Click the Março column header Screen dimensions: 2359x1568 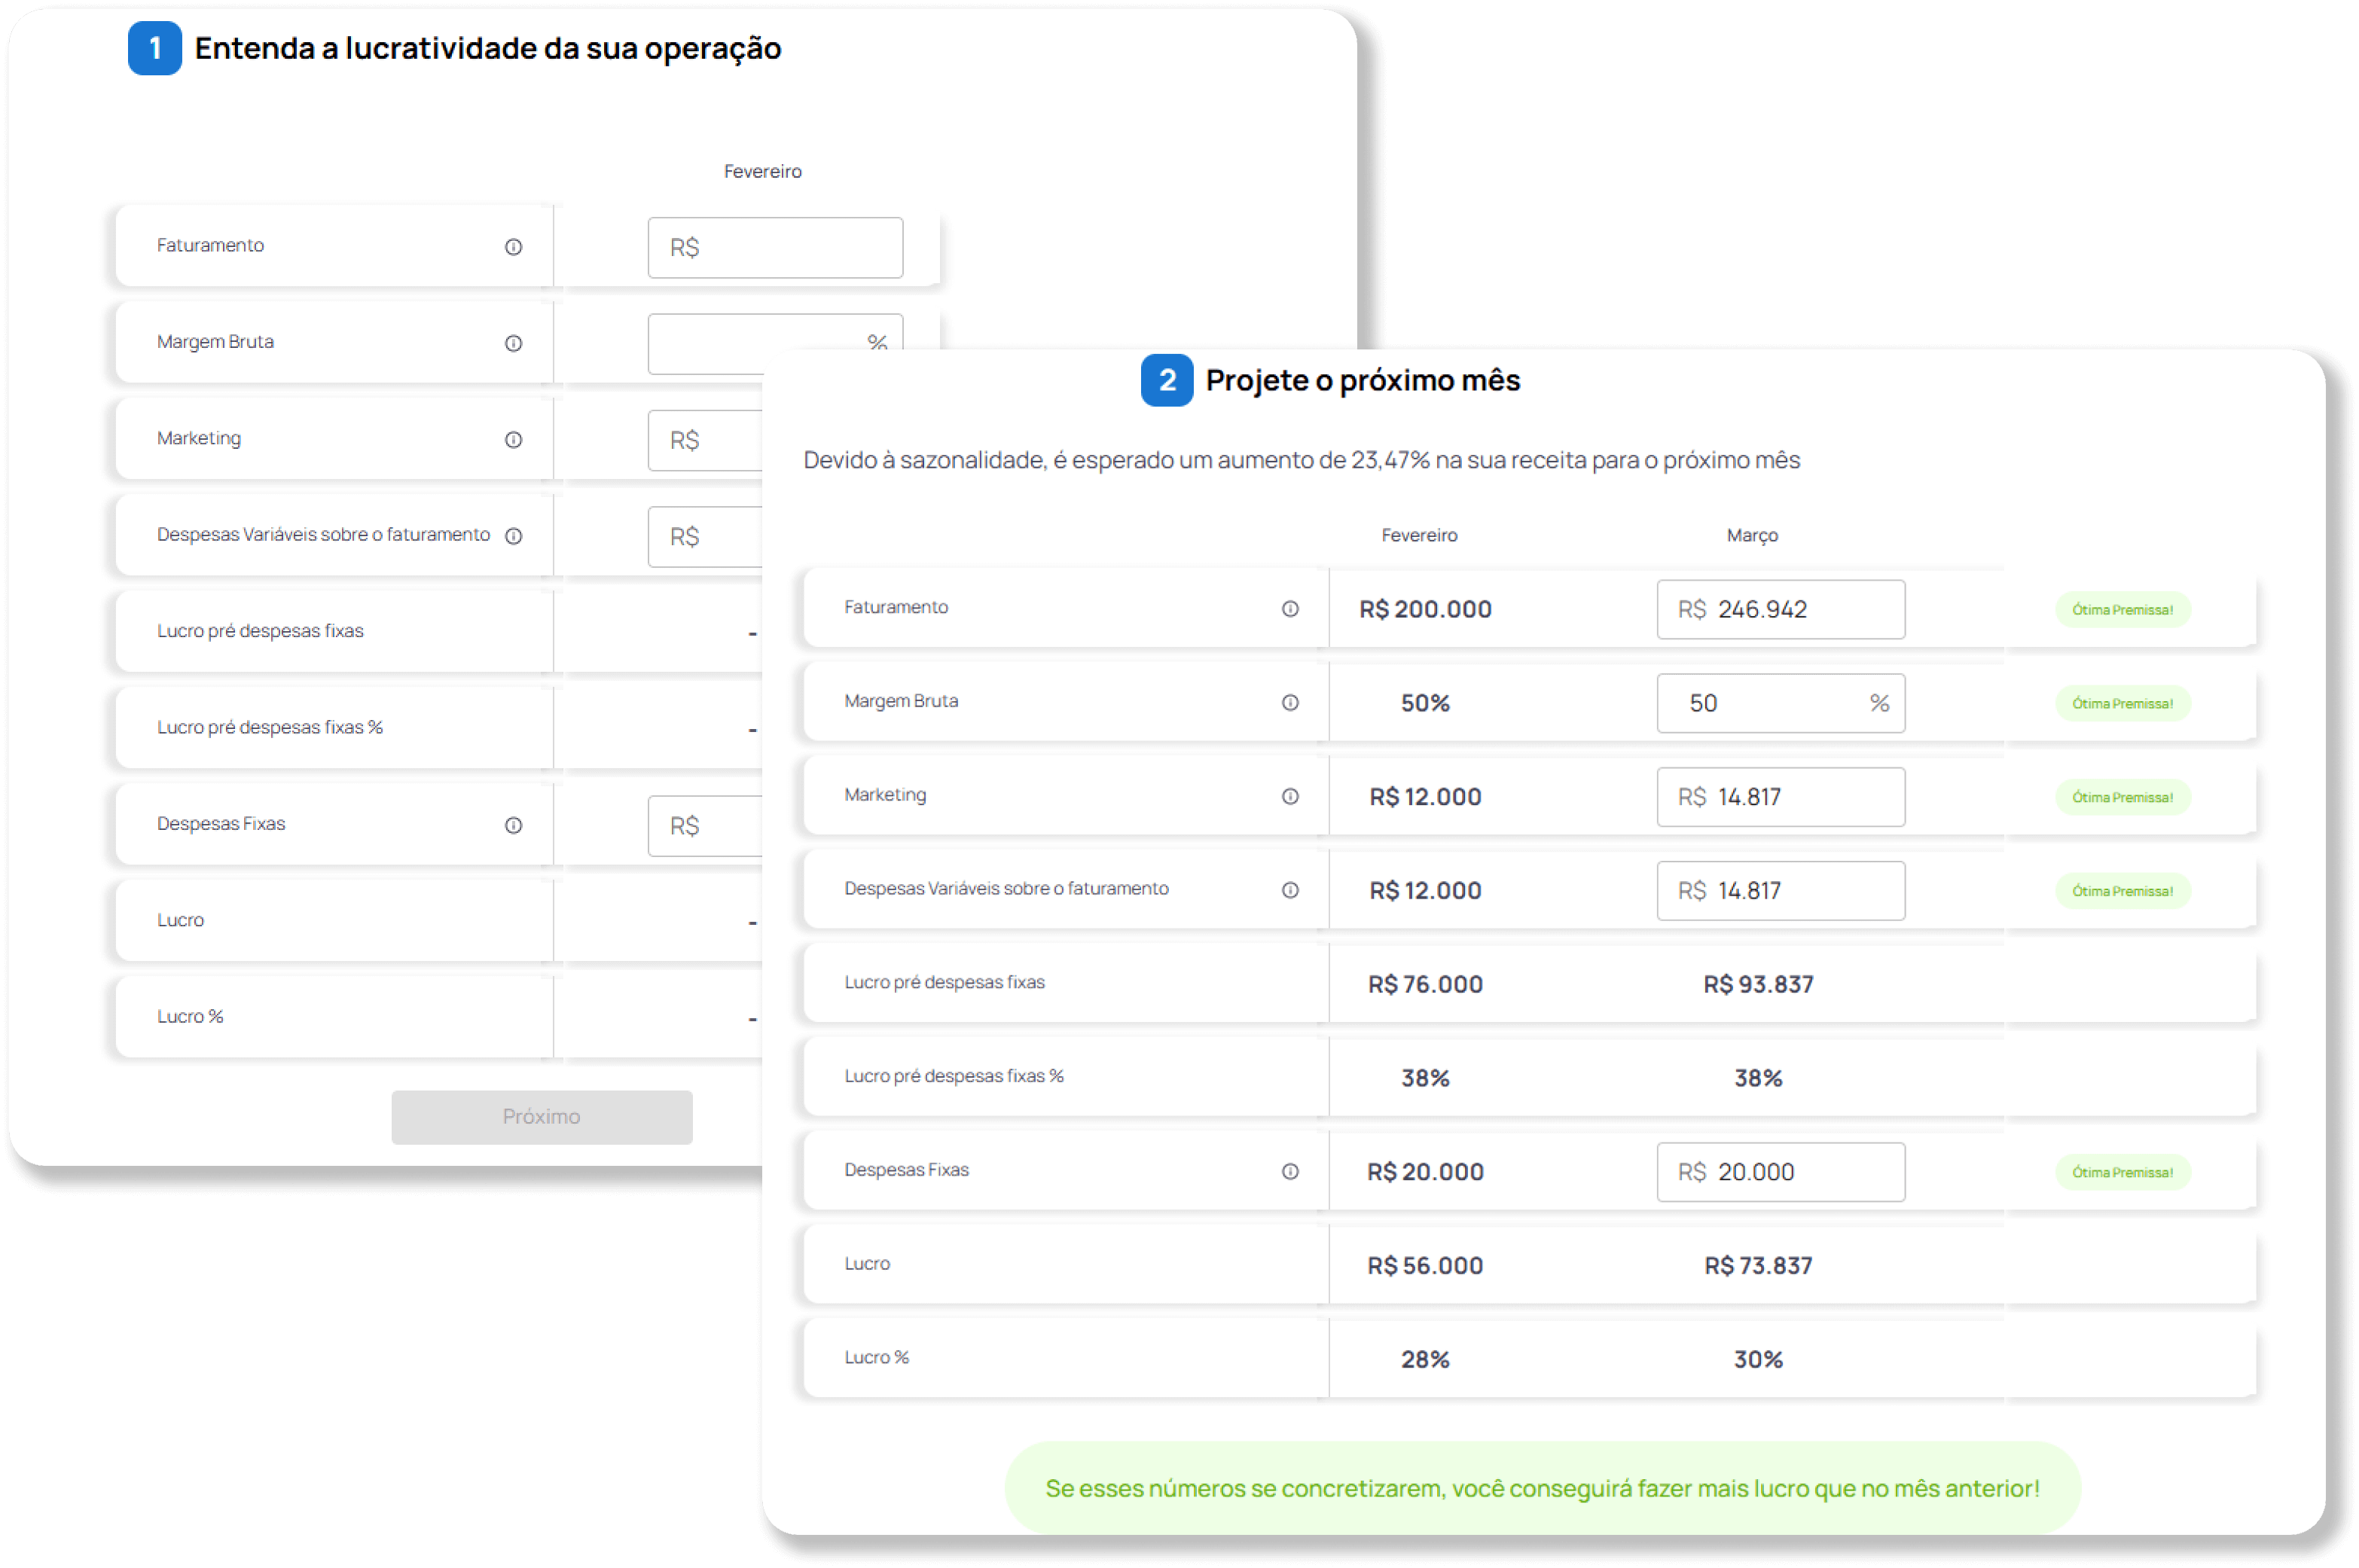[x=1752, y=536]
